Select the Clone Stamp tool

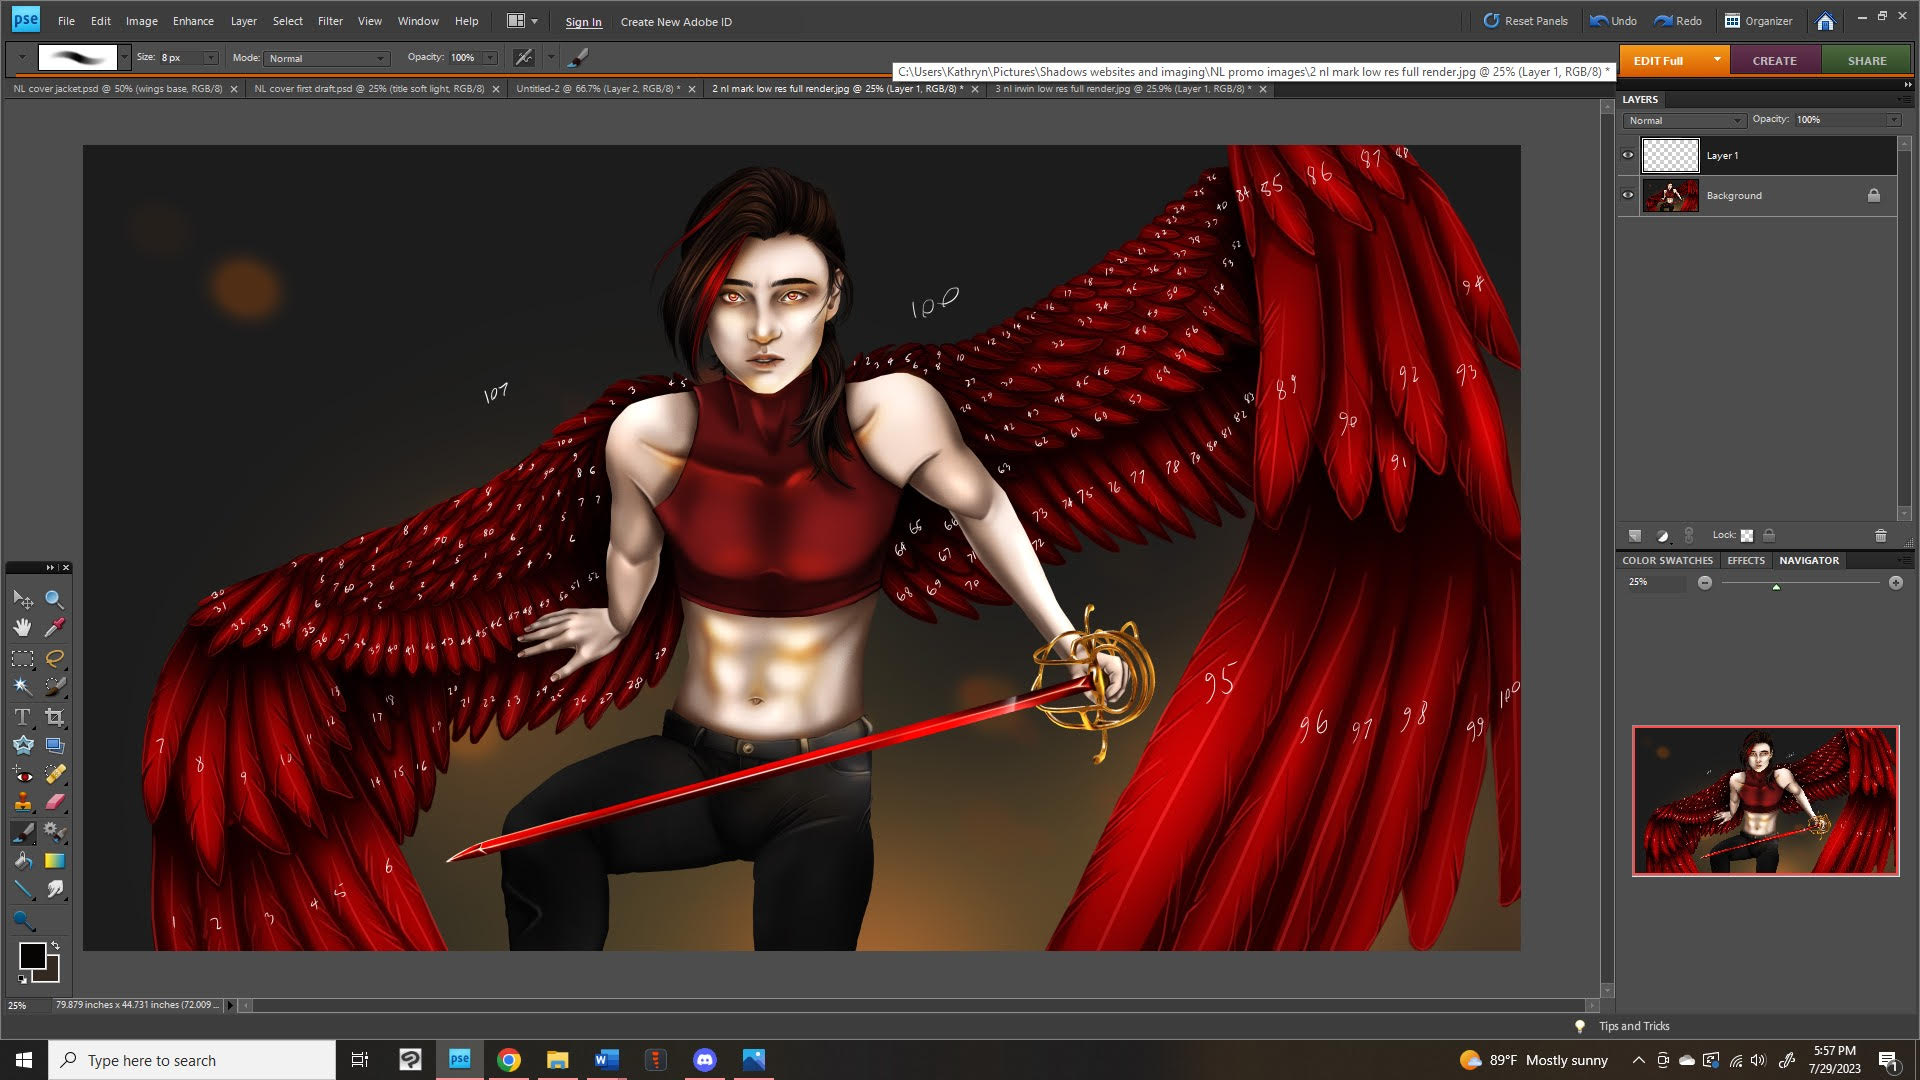point(22,802)
